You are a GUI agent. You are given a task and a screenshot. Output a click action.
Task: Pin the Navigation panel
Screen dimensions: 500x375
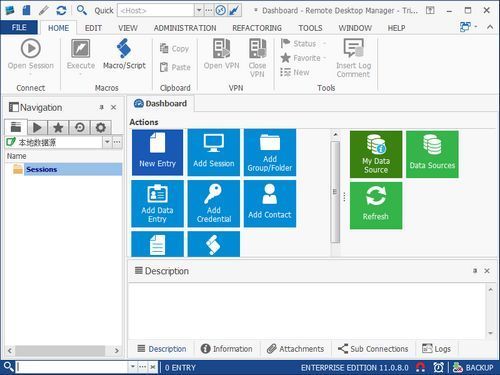[x=102, y=107]
